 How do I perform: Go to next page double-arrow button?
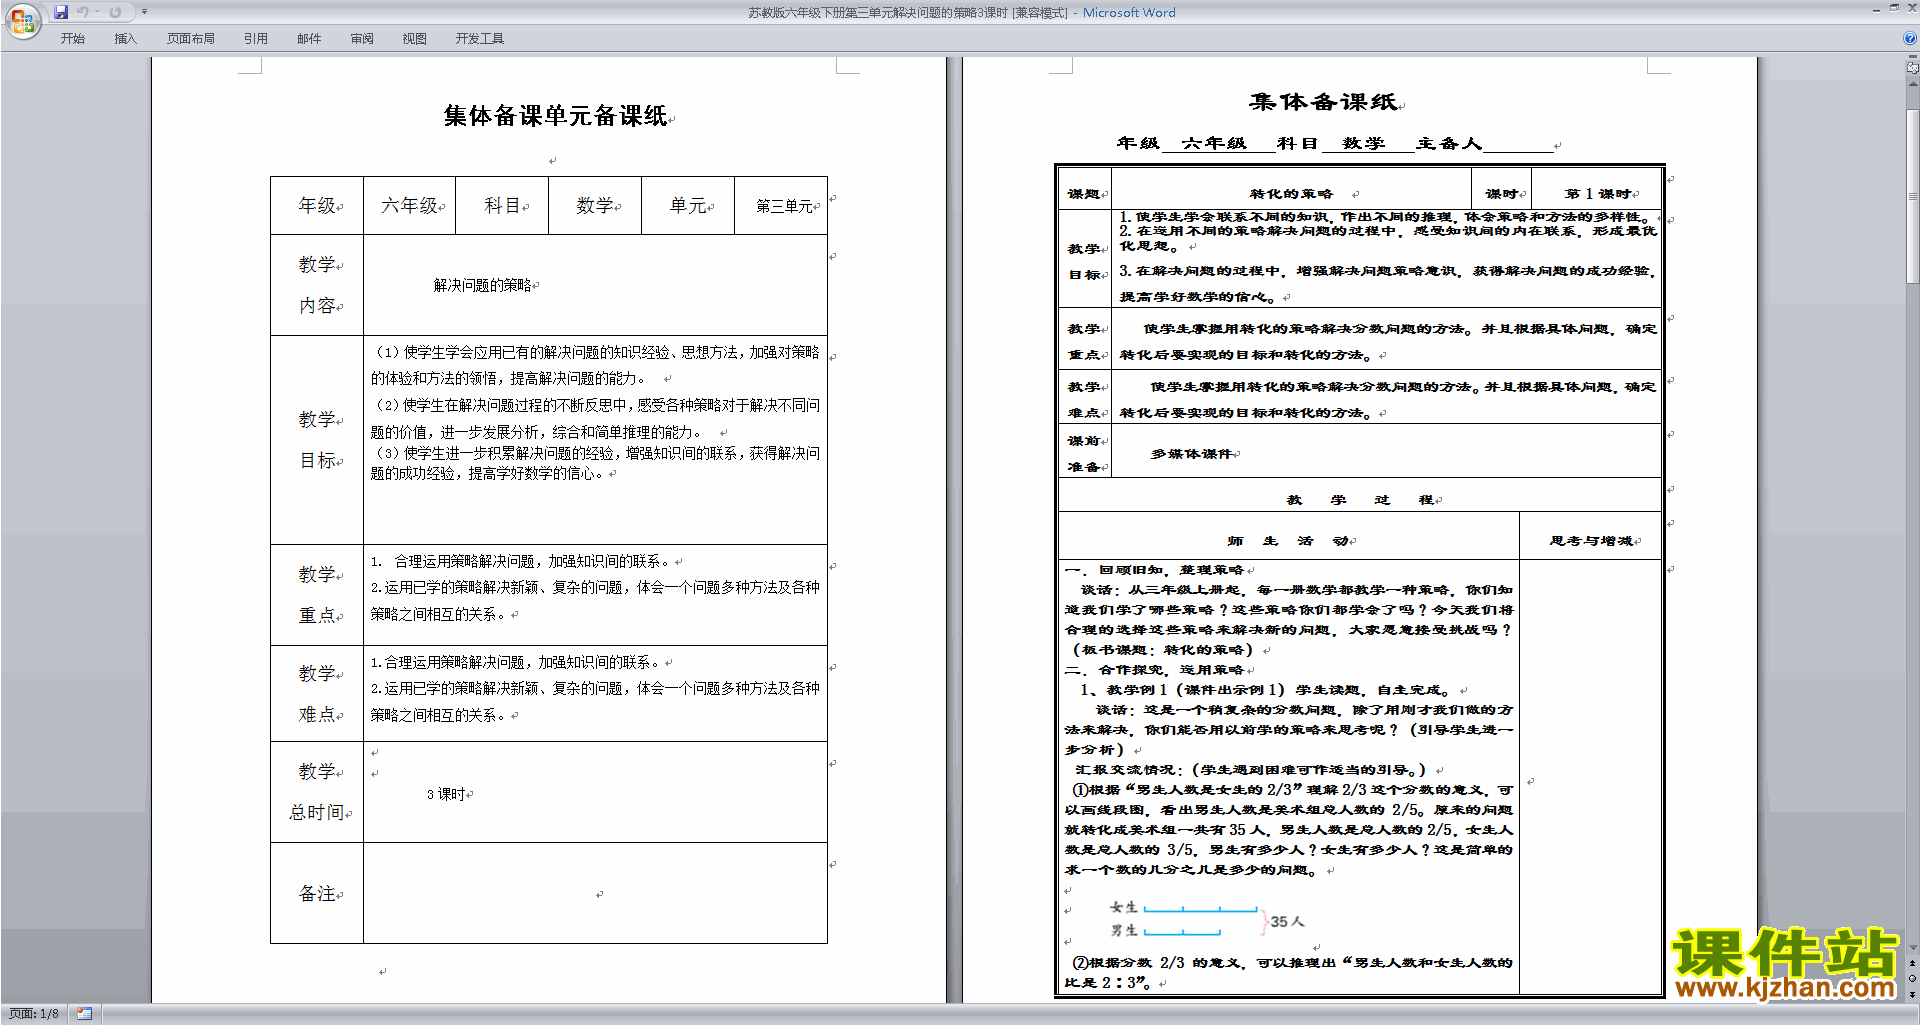click(x=1913, y=994)
